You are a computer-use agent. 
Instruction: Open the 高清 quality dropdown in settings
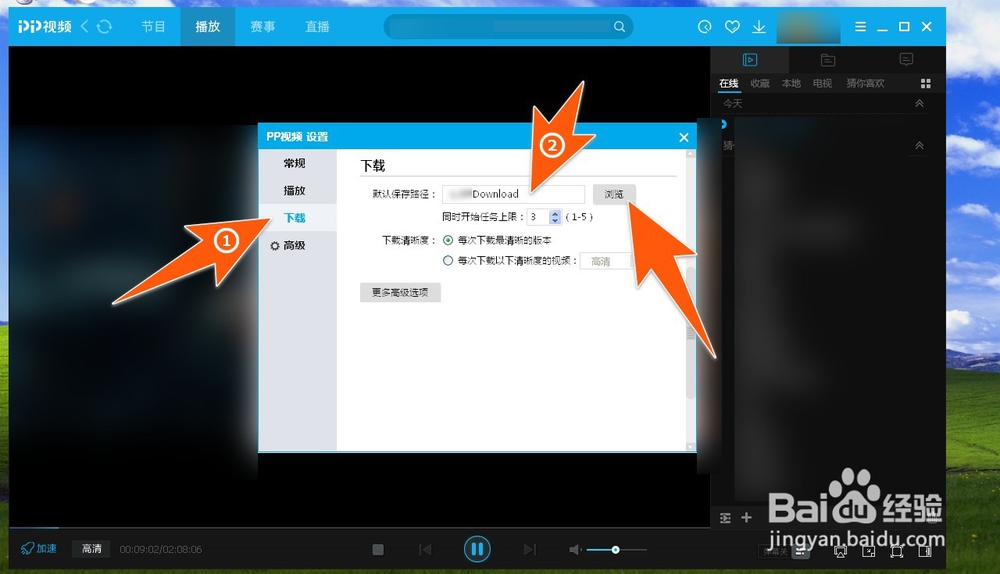coord(607,261)
